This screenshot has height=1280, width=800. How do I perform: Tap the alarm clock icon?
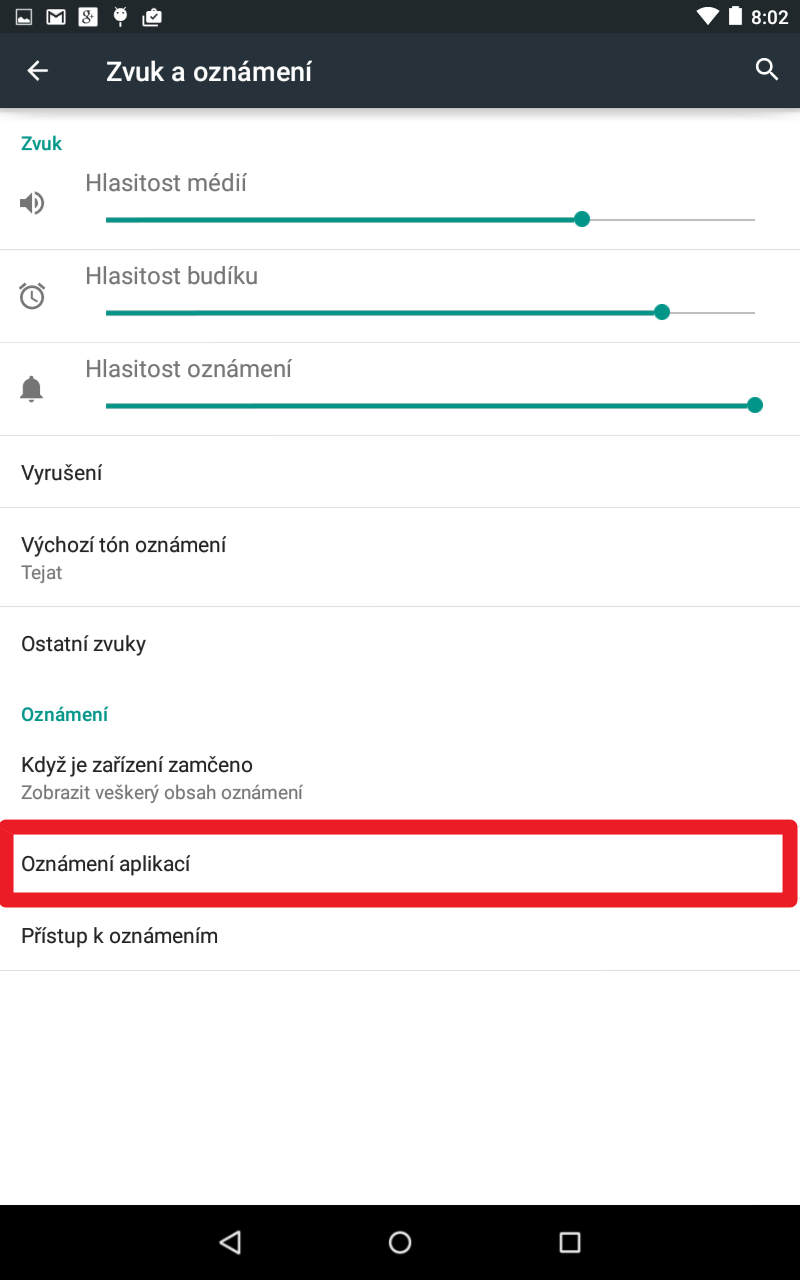[x=33, y=296]
